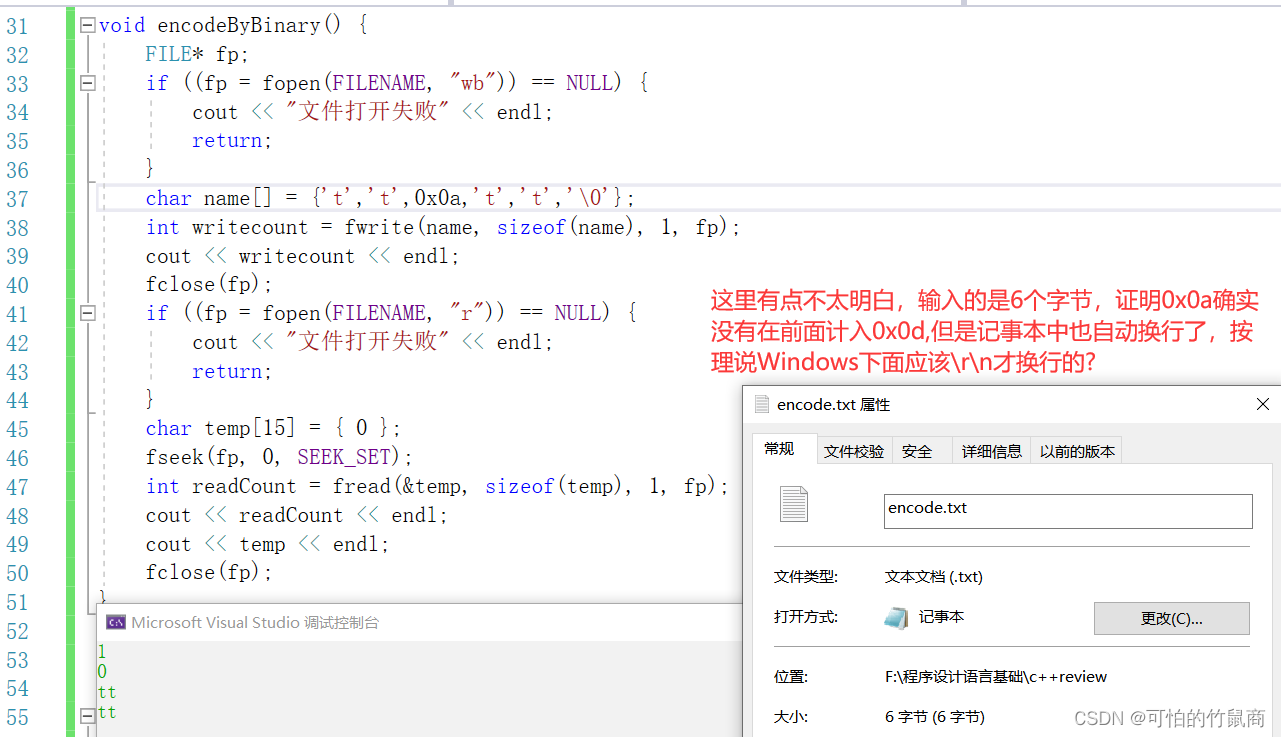The height and width of the screenshot is (737, 1281).
Task: Click the console output '1' line
Action: [x=102, y=651]
